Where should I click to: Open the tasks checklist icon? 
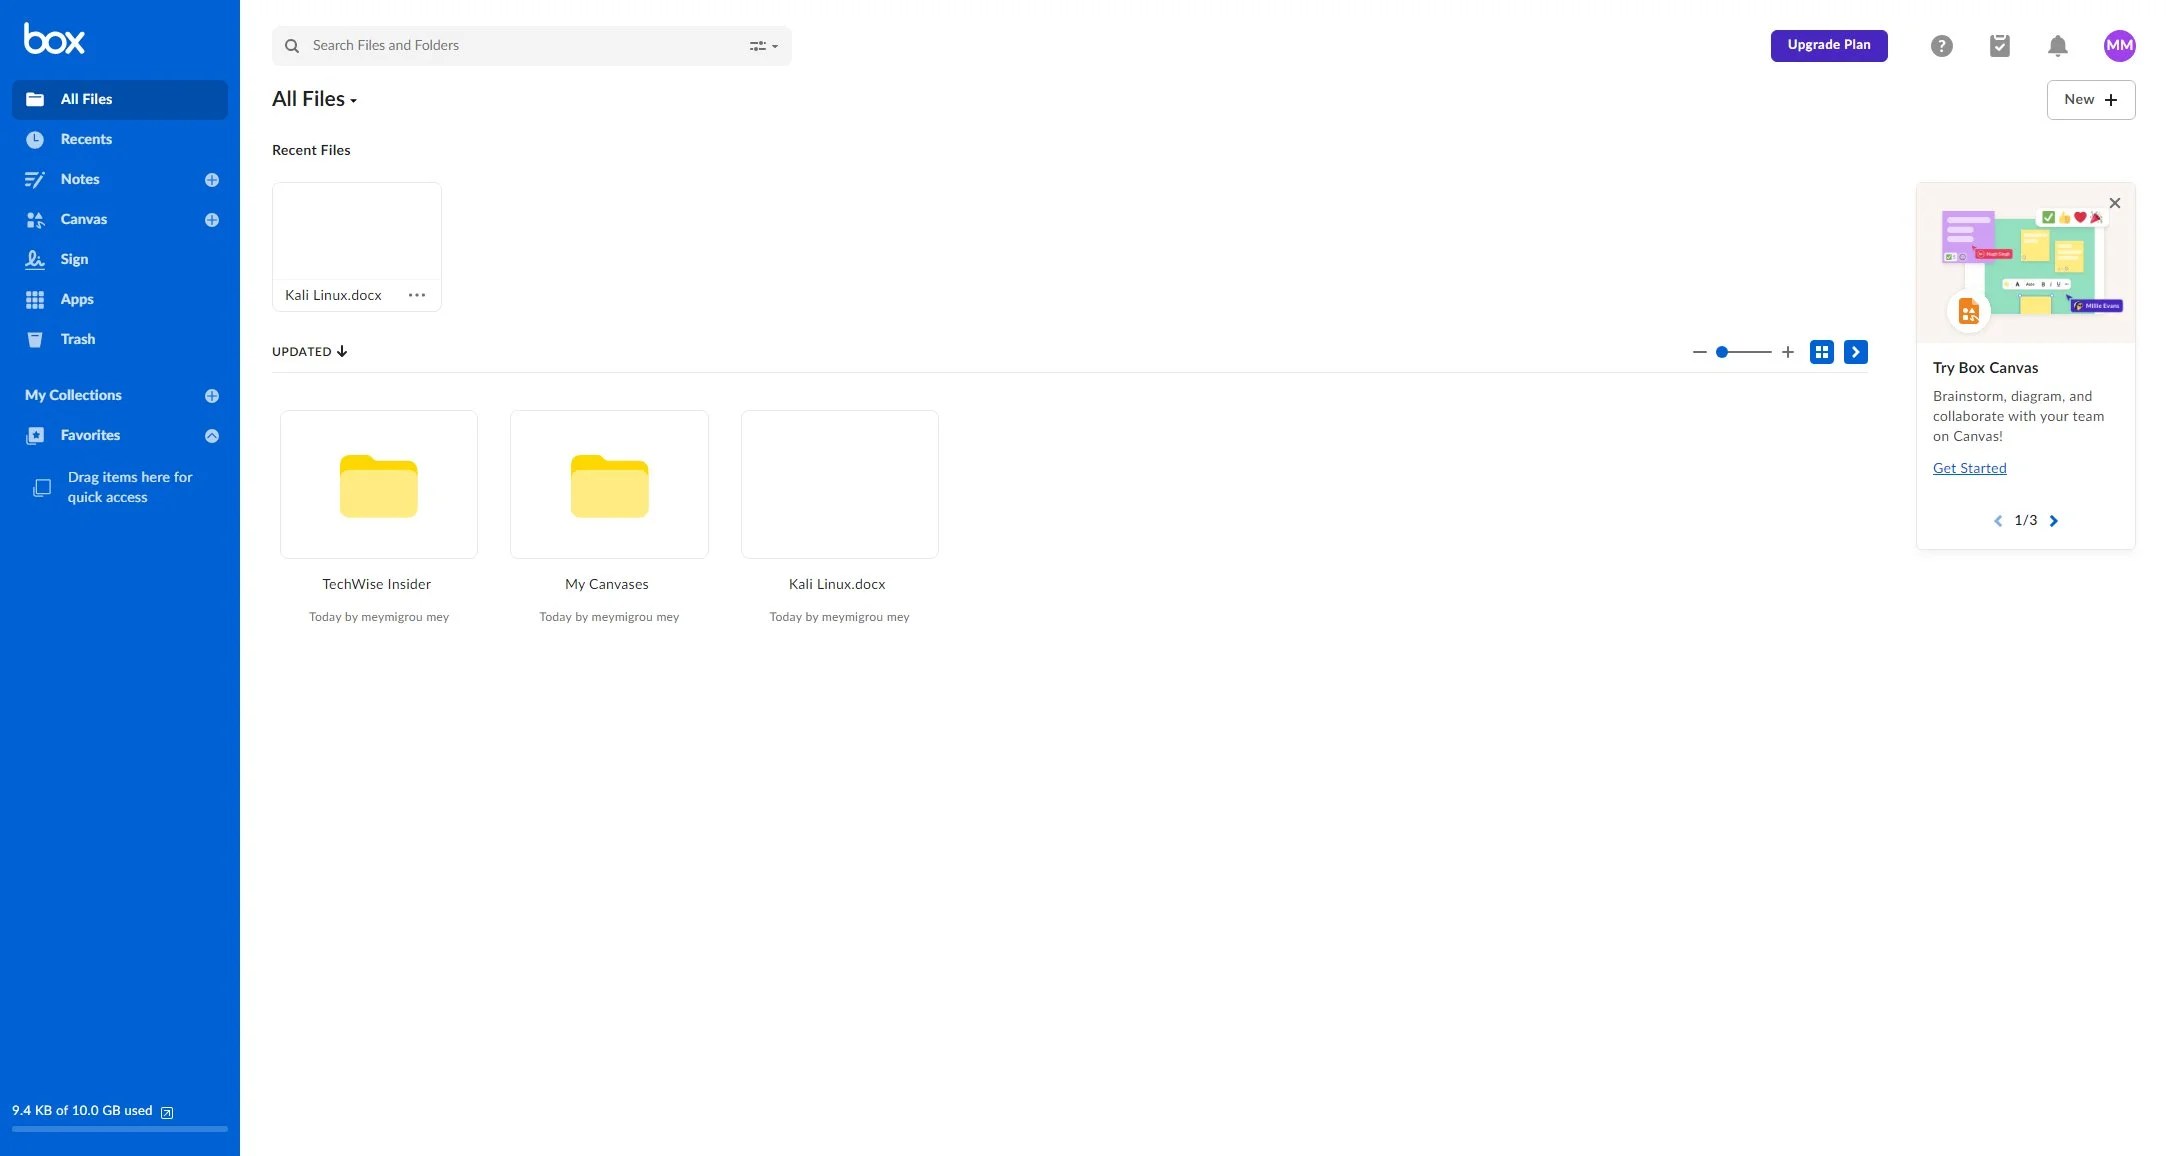[1999, 46]
